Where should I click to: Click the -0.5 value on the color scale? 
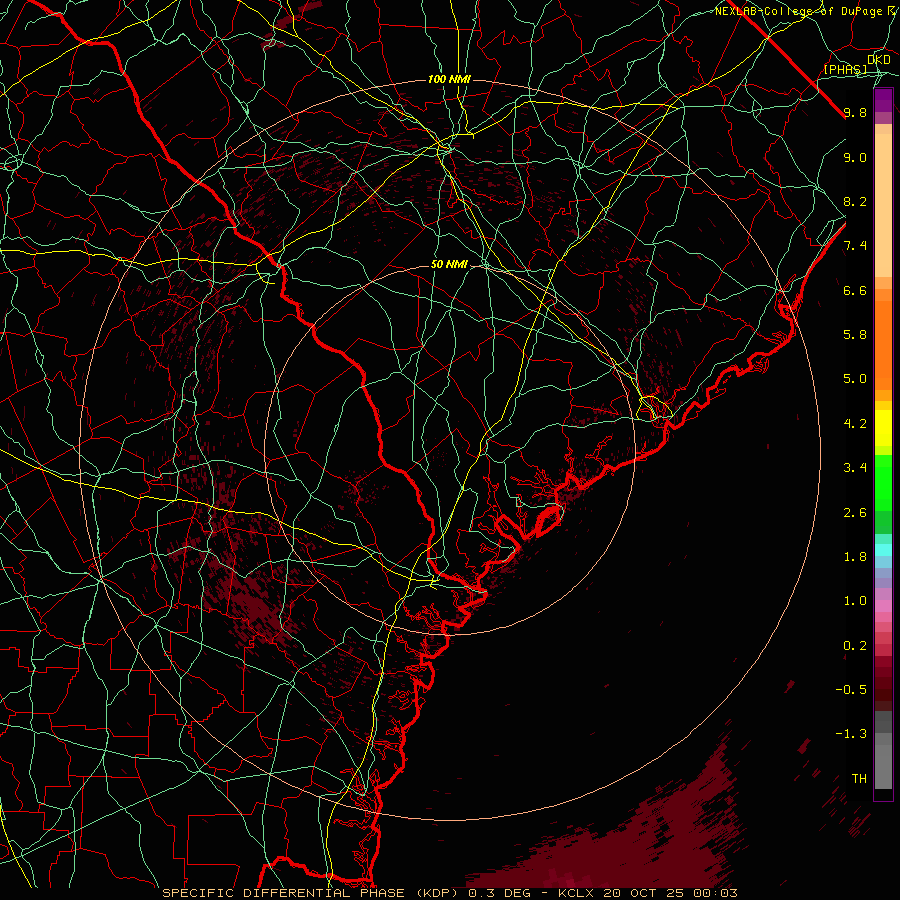(x=851, y=690)
